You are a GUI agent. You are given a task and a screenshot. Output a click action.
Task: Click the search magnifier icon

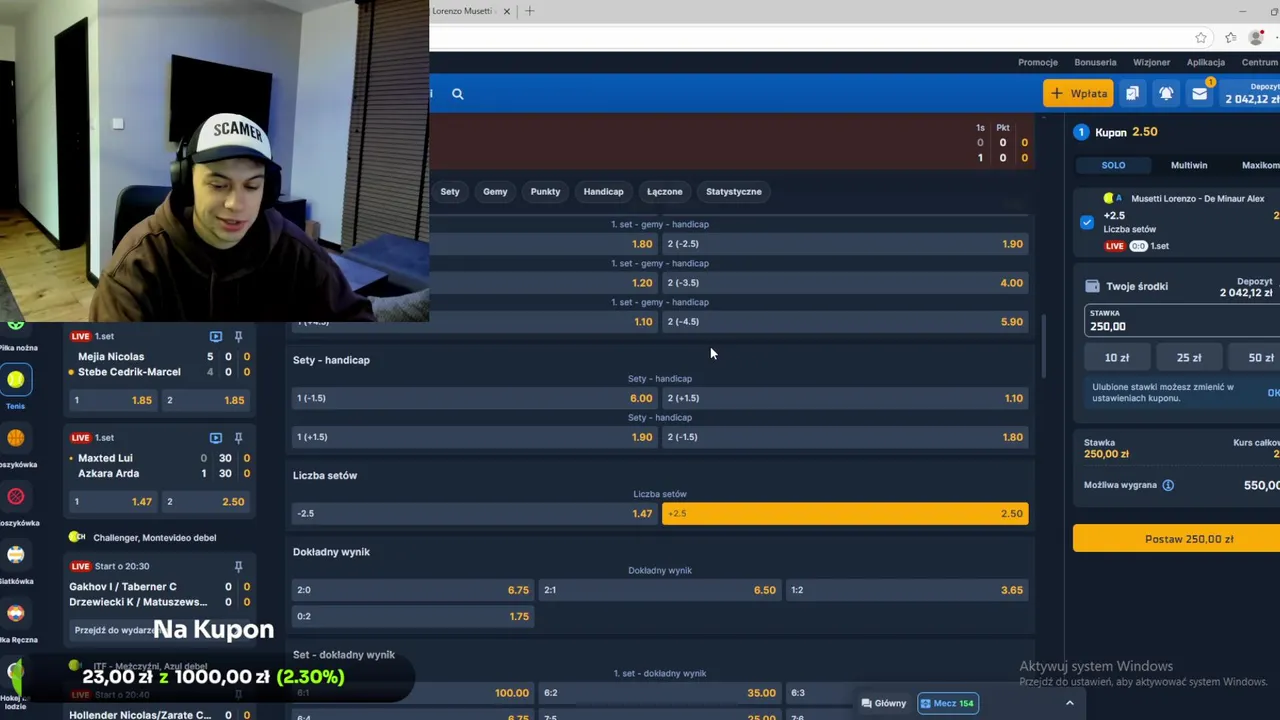(x=457, y=94)
